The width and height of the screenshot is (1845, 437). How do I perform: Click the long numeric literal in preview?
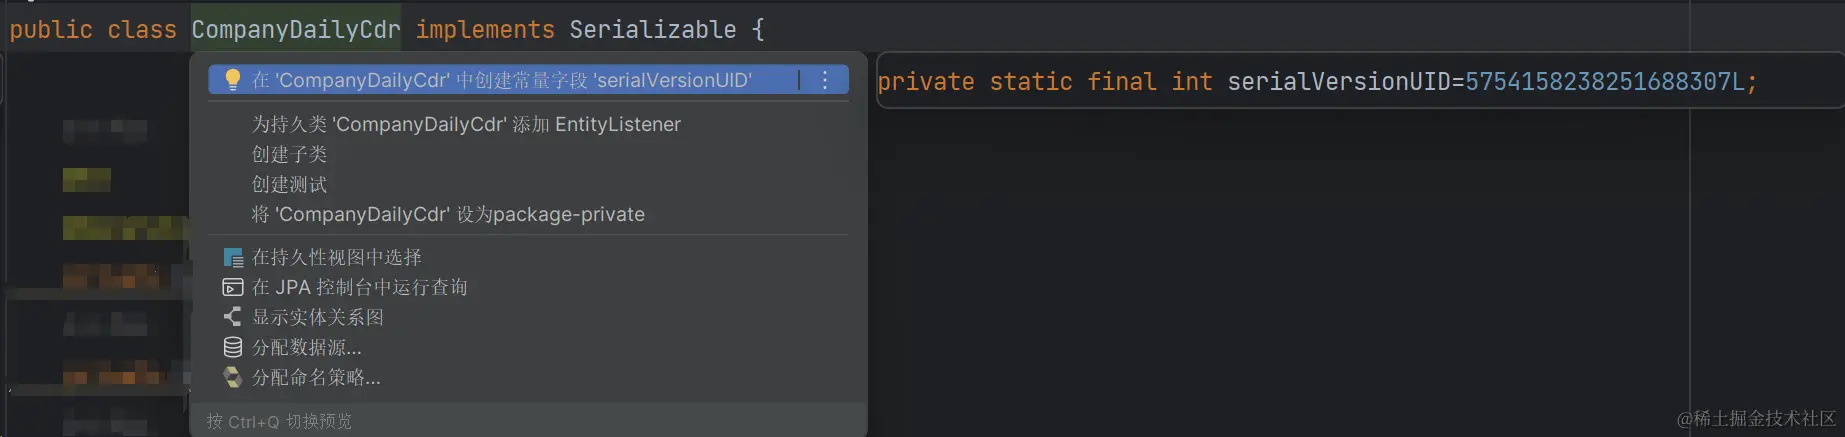click(x=1605, y=82)
